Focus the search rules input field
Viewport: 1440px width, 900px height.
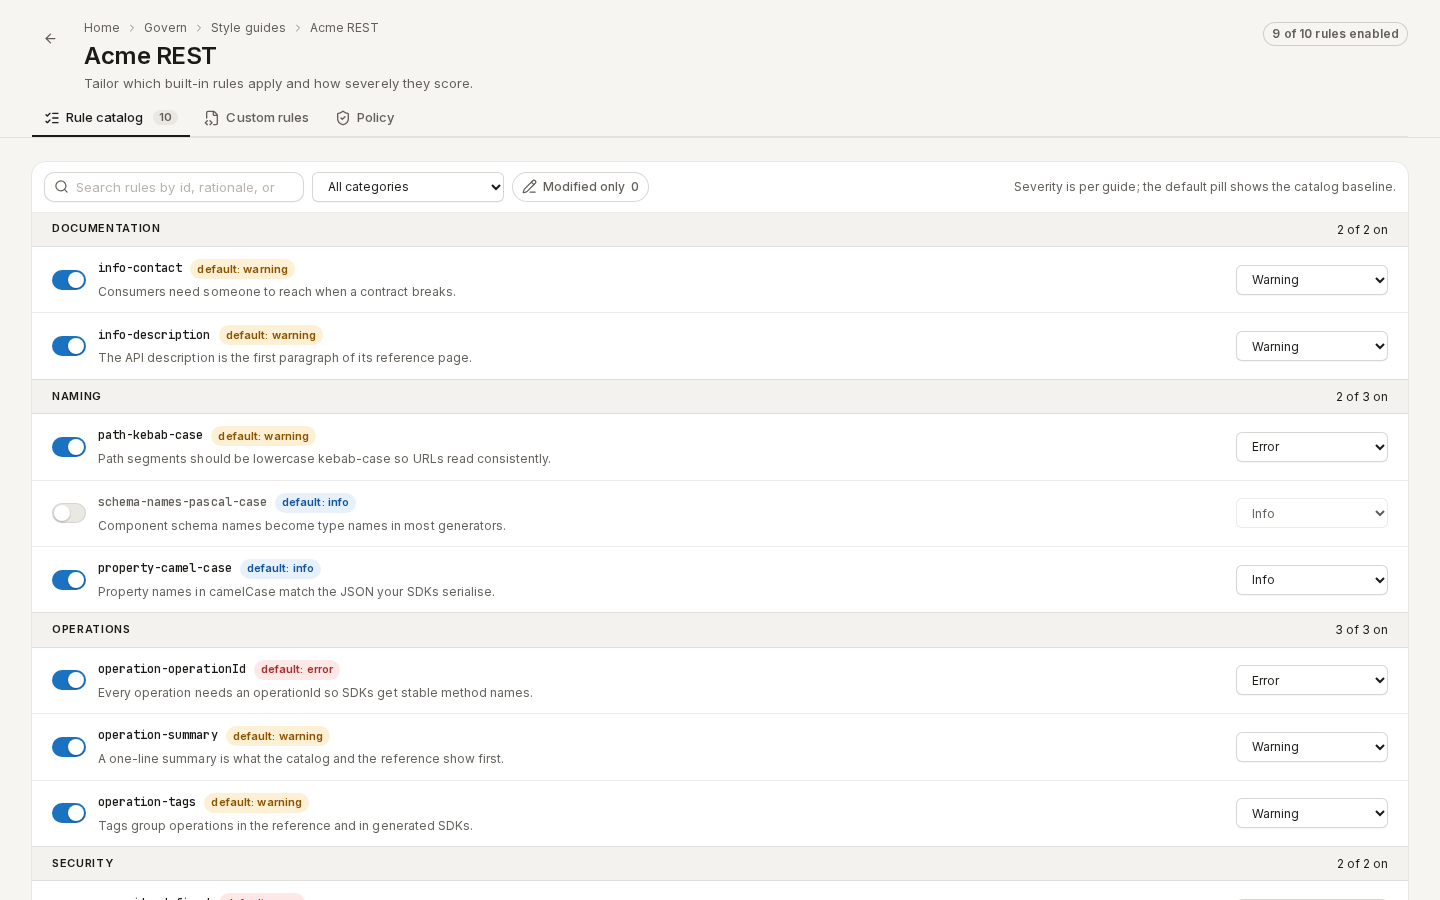[174, 187]
